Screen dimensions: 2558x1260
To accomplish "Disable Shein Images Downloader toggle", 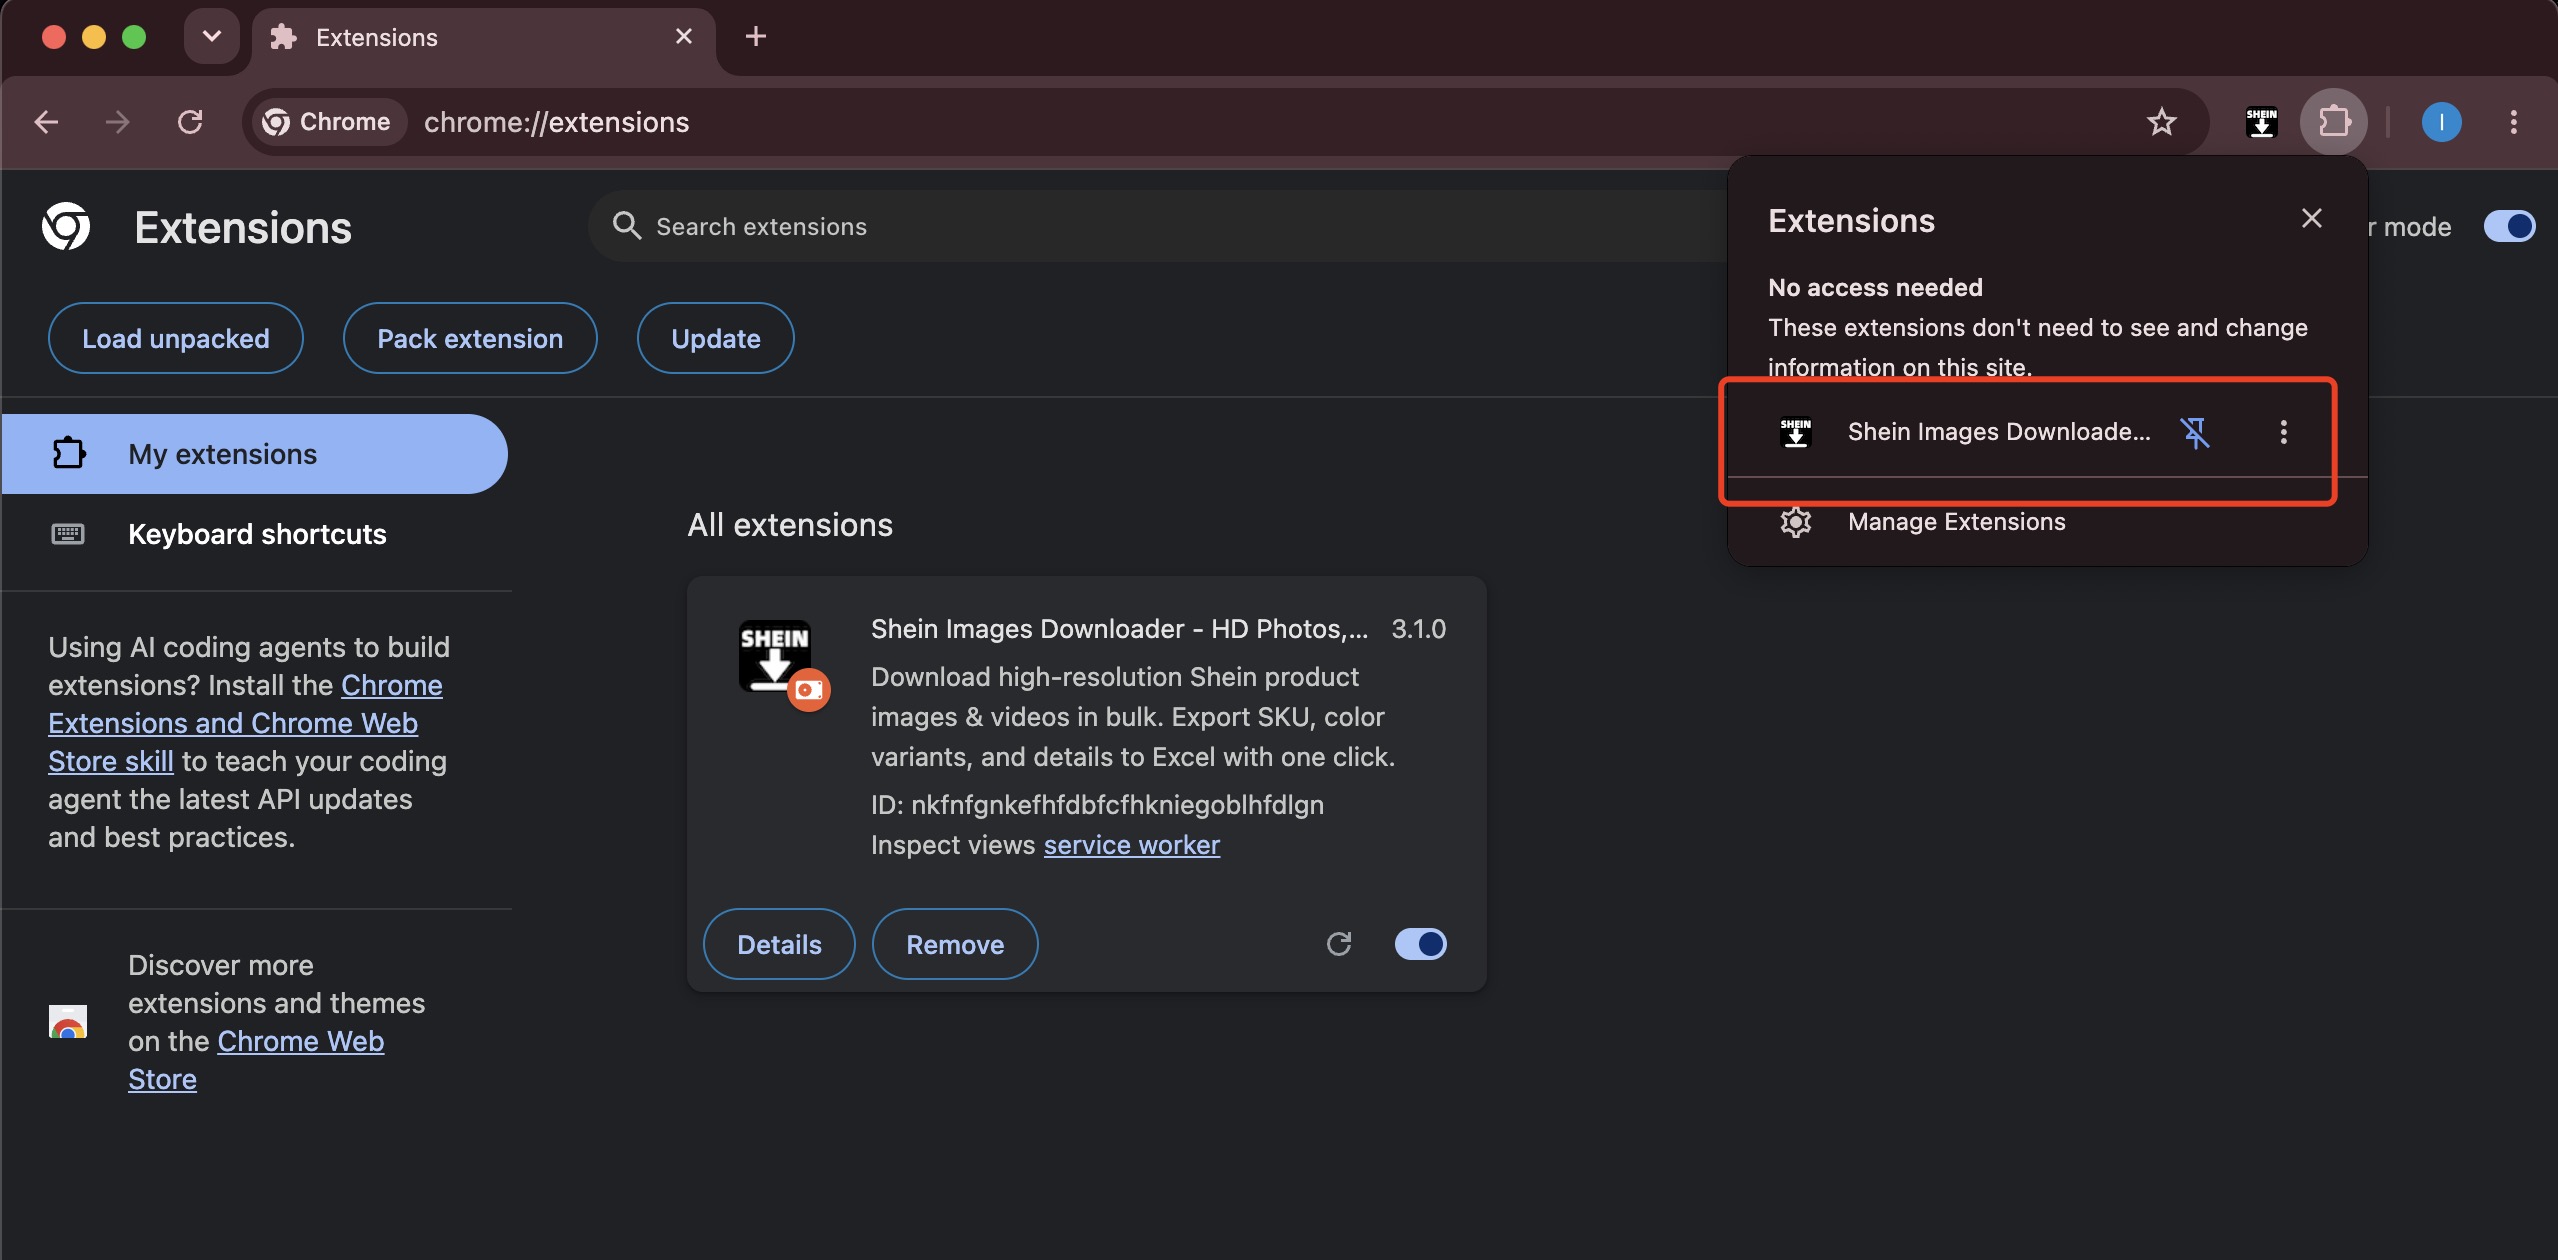I will 1420,944.
